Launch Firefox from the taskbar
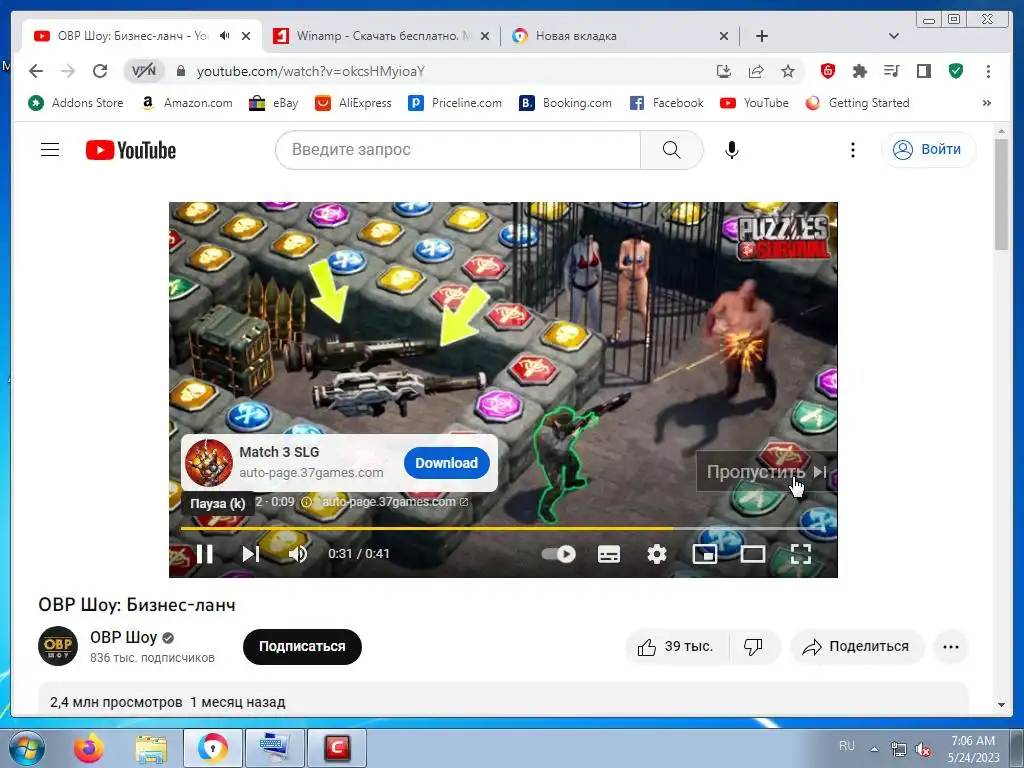Viewport: 1024px width, 768px height. pyautogui.click(x=89, y=748)
